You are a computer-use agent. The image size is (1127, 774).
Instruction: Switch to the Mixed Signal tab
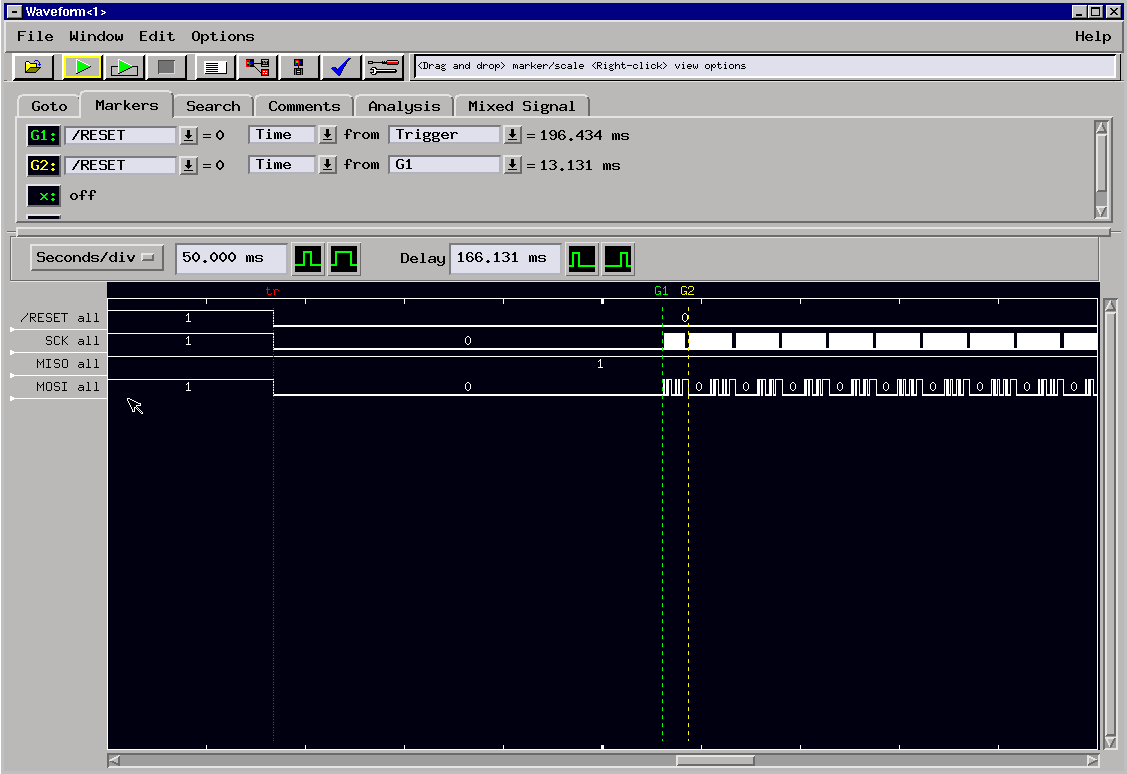coord(522,106)
